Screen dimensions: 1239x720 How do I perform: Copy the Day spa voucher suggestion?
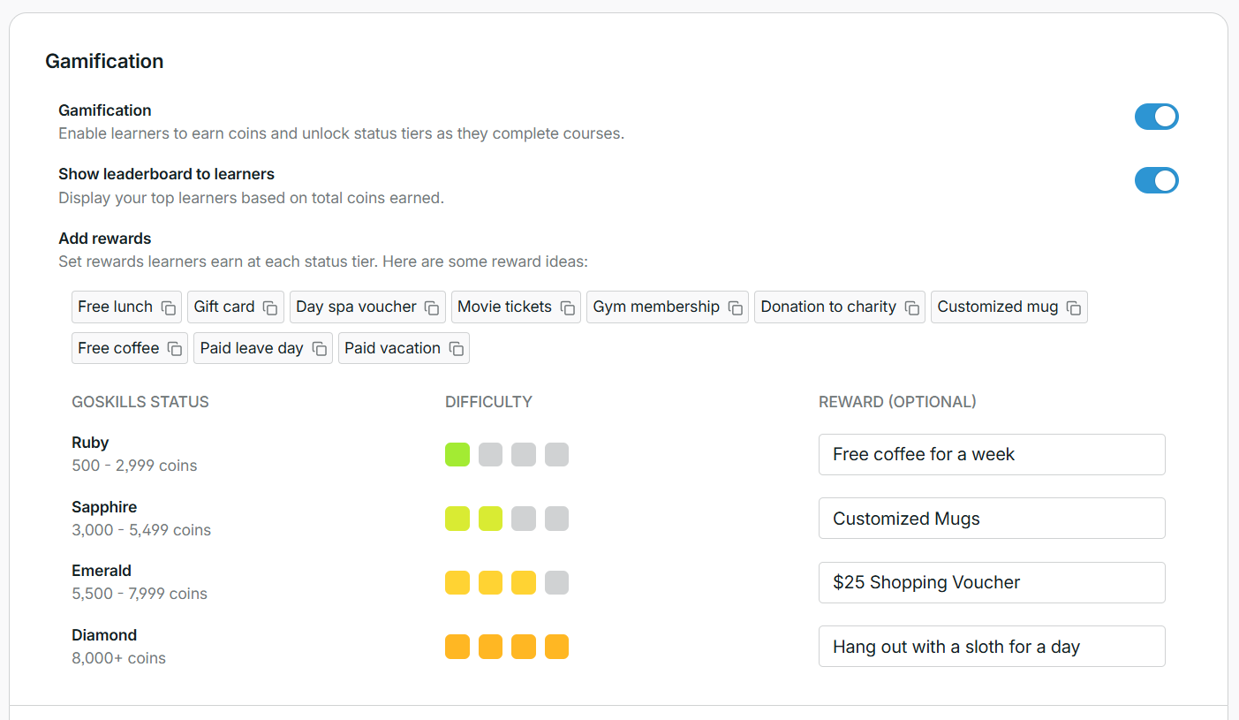[x=431, y=307]
